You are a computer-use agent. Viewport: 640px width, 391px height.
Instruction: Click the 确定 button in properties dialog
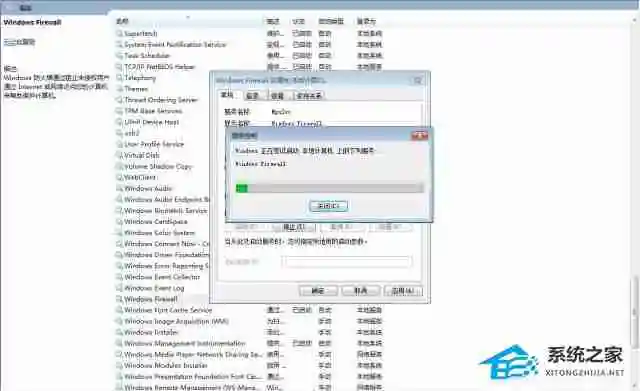point(318,291)
